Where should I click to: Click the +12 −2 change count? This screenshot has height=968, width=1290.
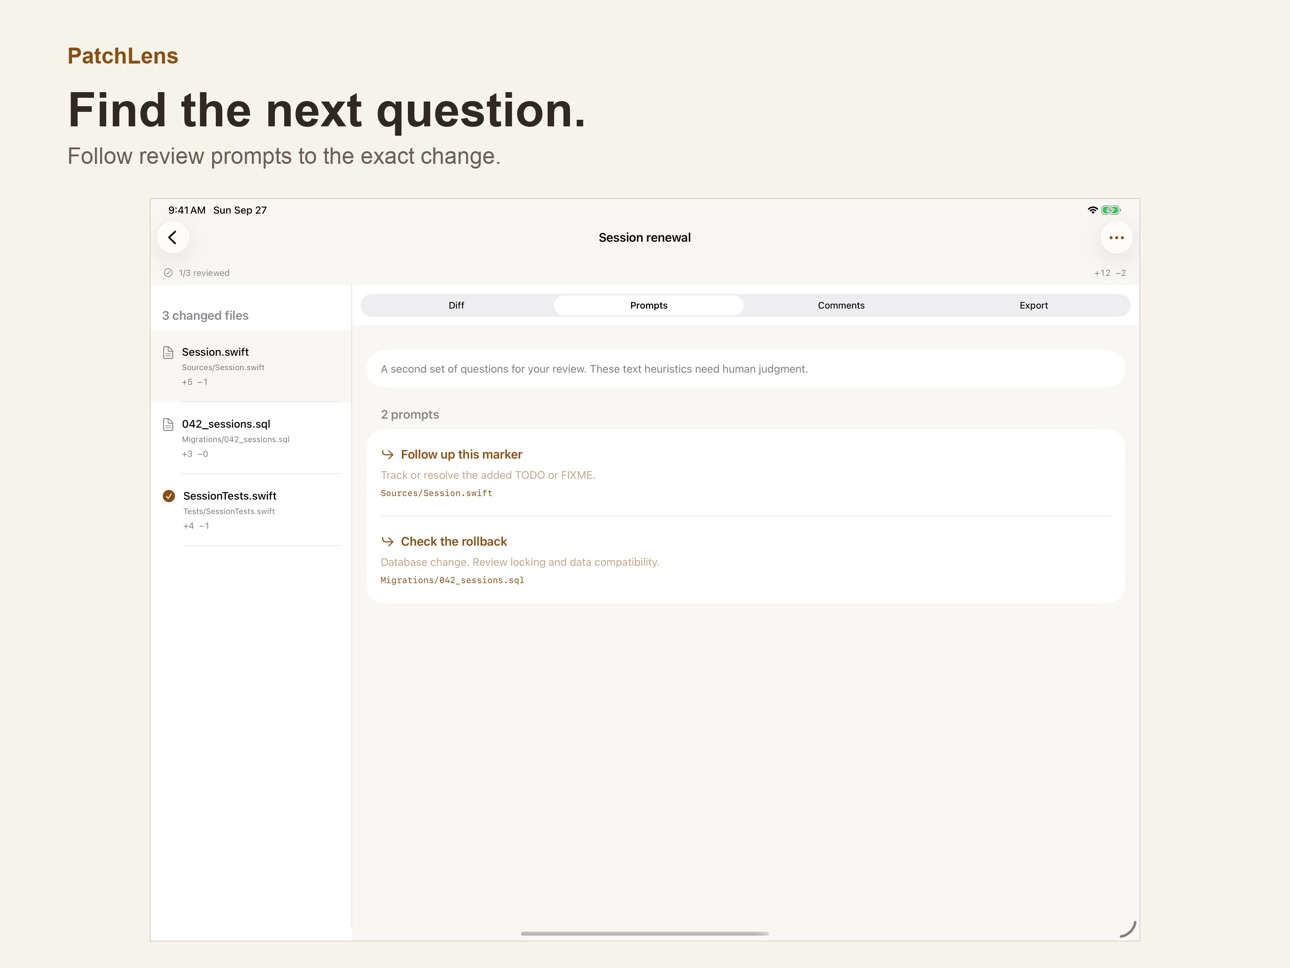click(1110, 273)
